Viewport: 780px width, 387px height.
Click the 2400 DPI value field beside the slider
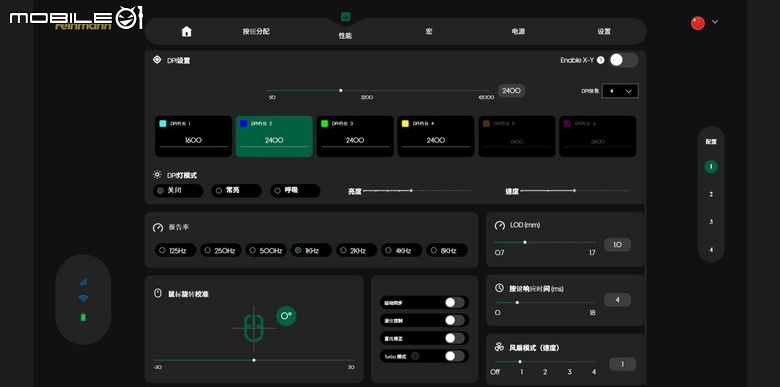coord(511,91)
